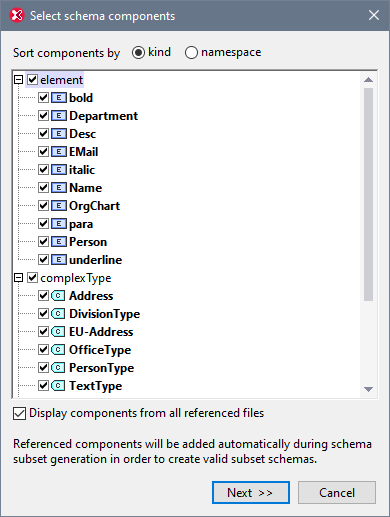
Task: Click the E icon beside bold
Action: coord(59,98)
